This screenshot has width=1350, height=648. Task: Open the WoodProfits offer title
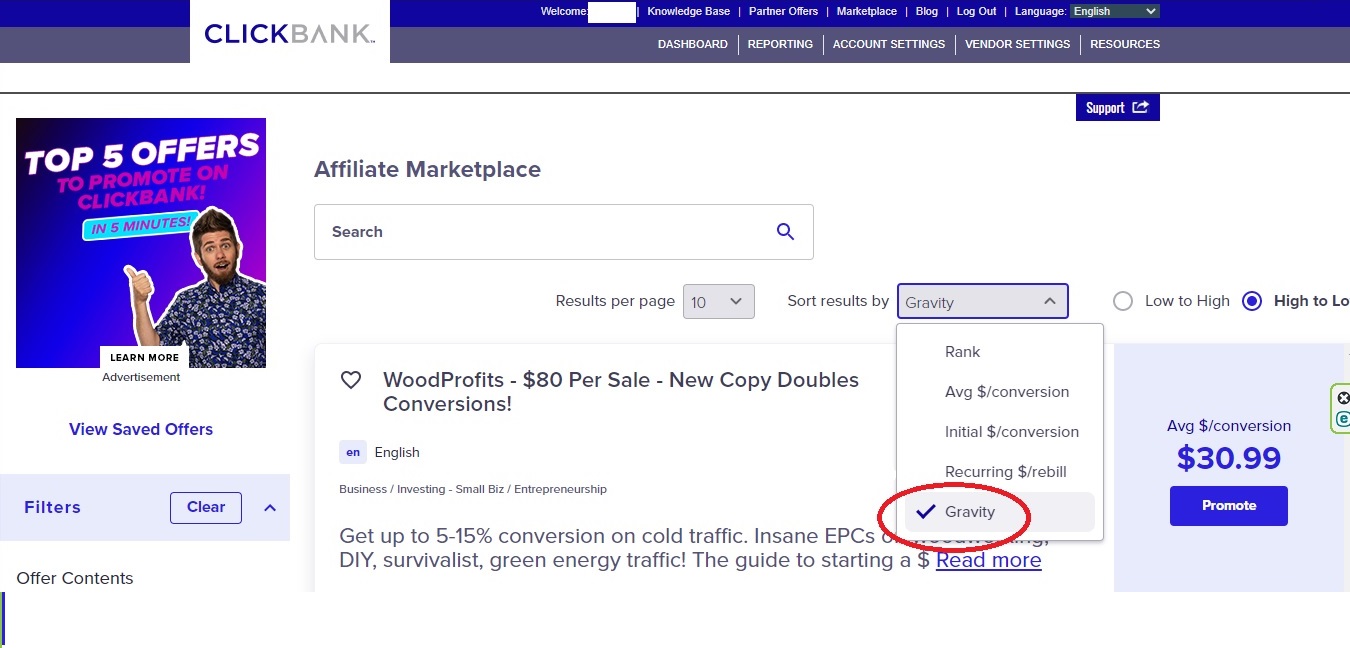pos(621,392)
